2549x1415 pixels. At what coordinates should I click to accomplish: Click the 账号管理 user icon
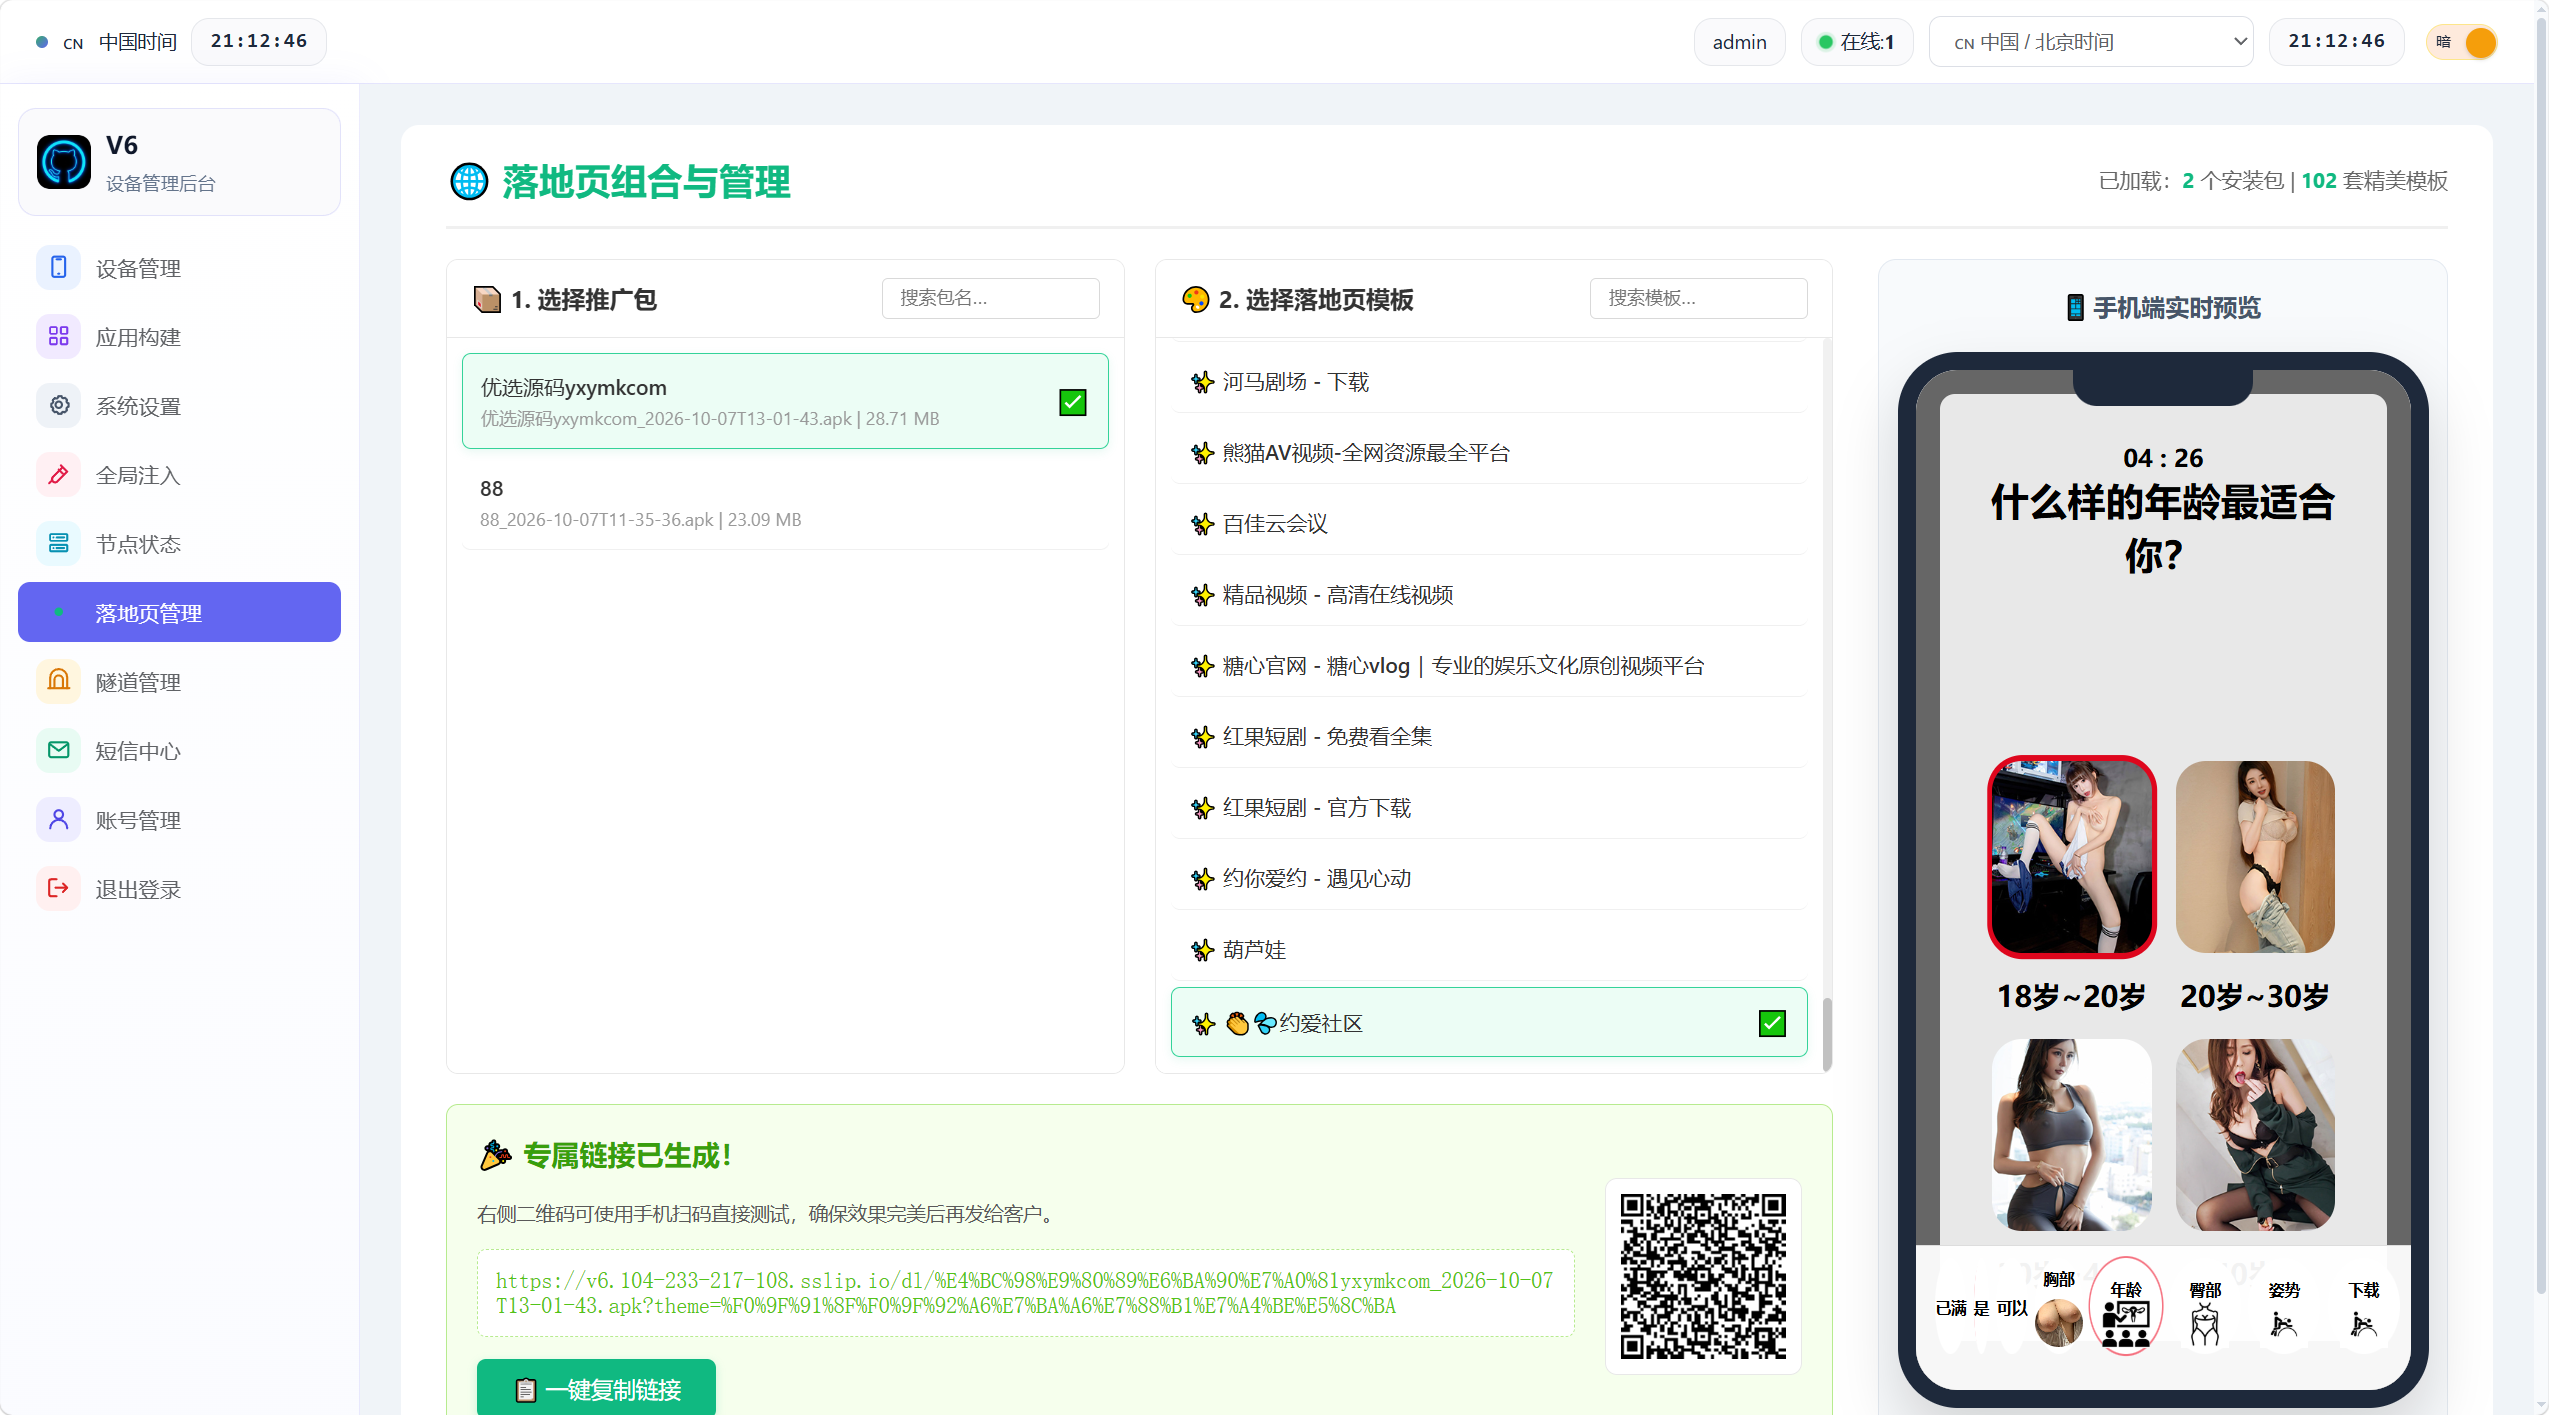click(59, 820)
